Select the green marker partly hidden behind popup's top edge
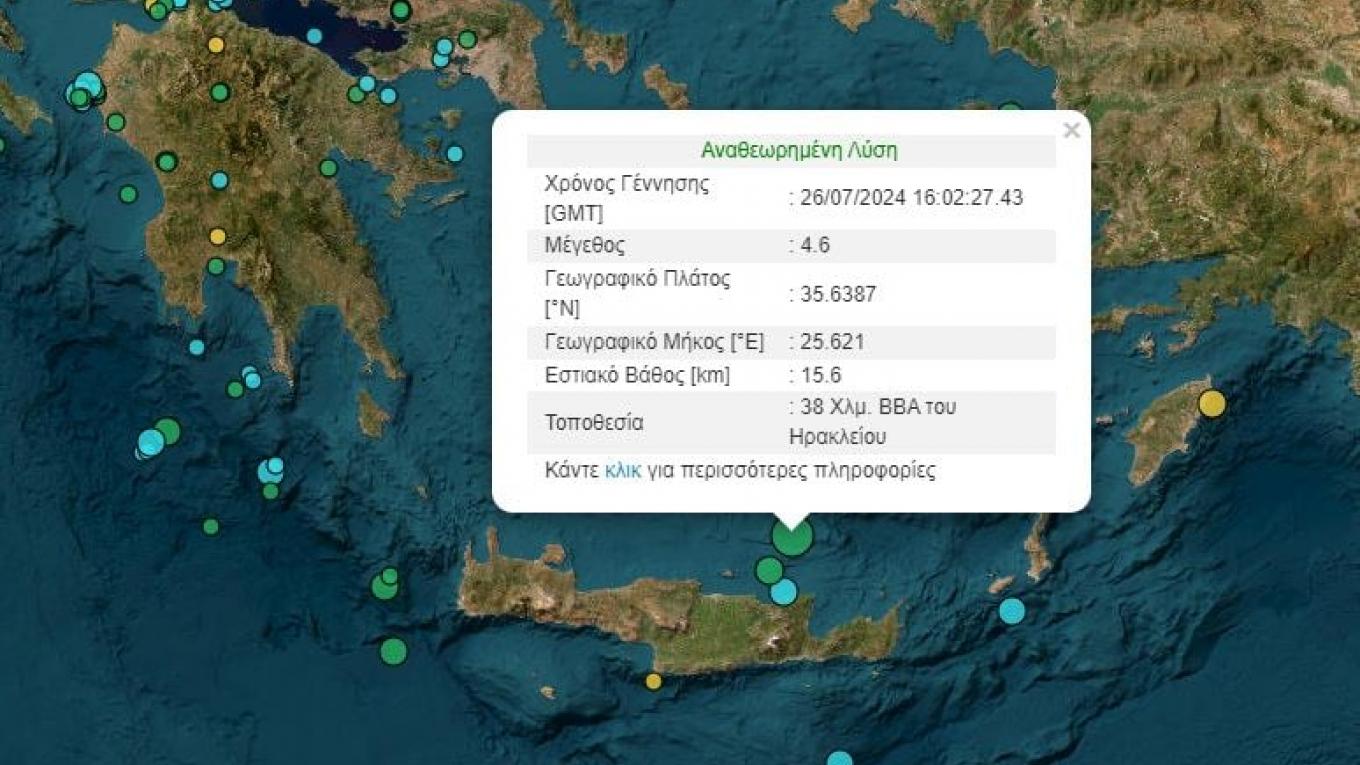The image size is (1360, 765). click(1010, 107)
